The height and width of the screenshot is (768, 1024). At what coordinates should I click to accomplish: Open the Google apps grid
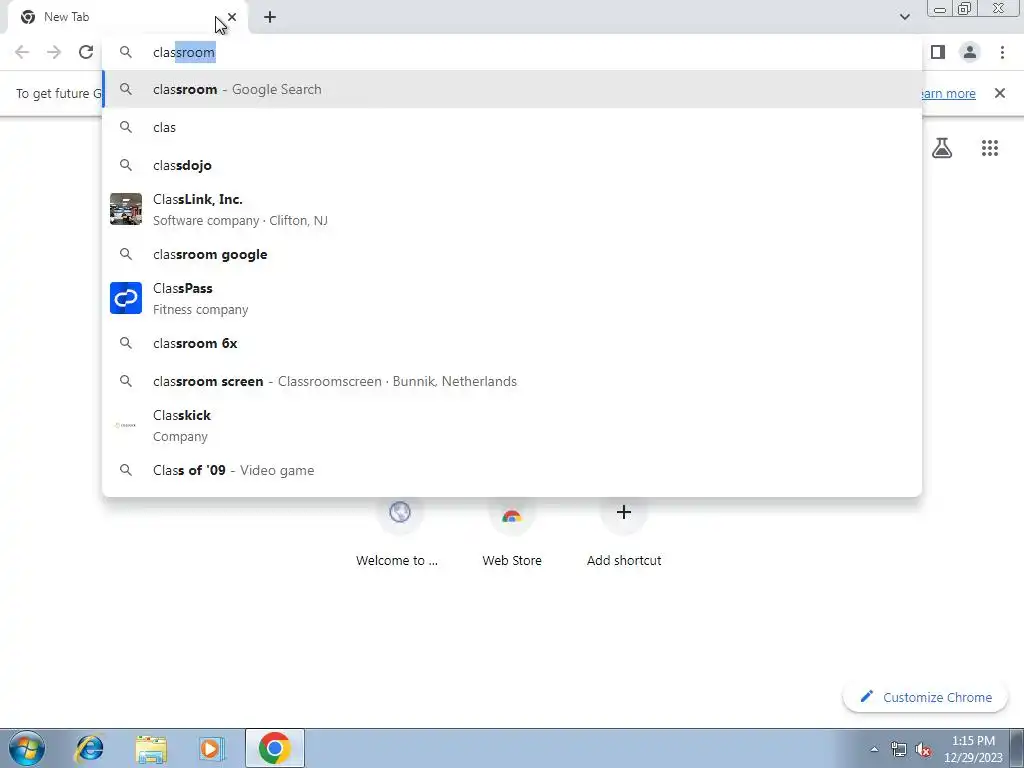tap(990, 148)
